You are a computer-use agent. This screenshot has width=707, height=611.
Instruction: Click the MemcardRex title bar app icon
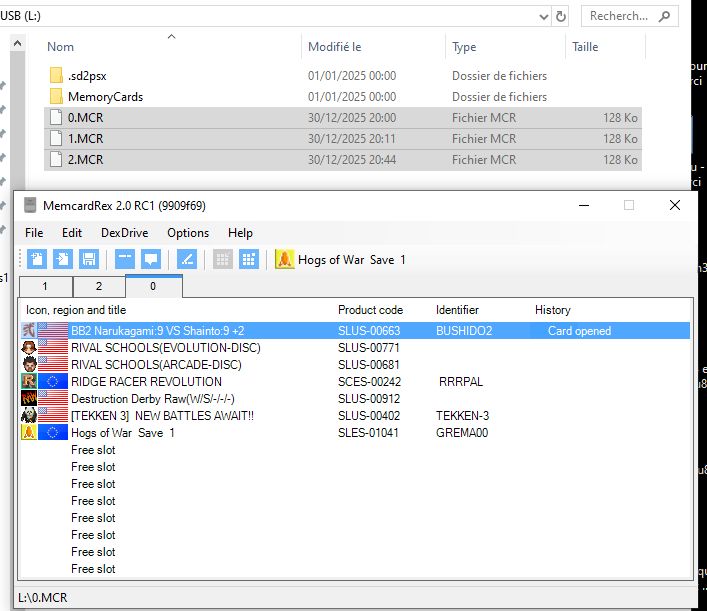[x=30, y=205]
